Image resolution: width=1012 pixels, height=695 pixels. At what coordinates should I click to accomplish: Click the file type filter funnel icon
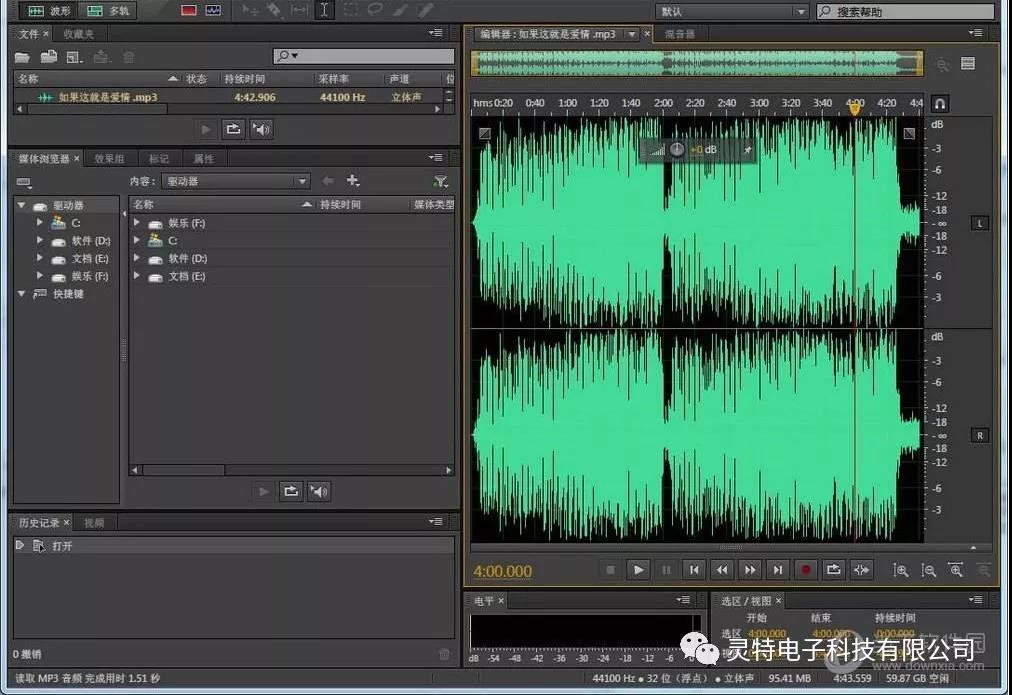pos(441,181)
